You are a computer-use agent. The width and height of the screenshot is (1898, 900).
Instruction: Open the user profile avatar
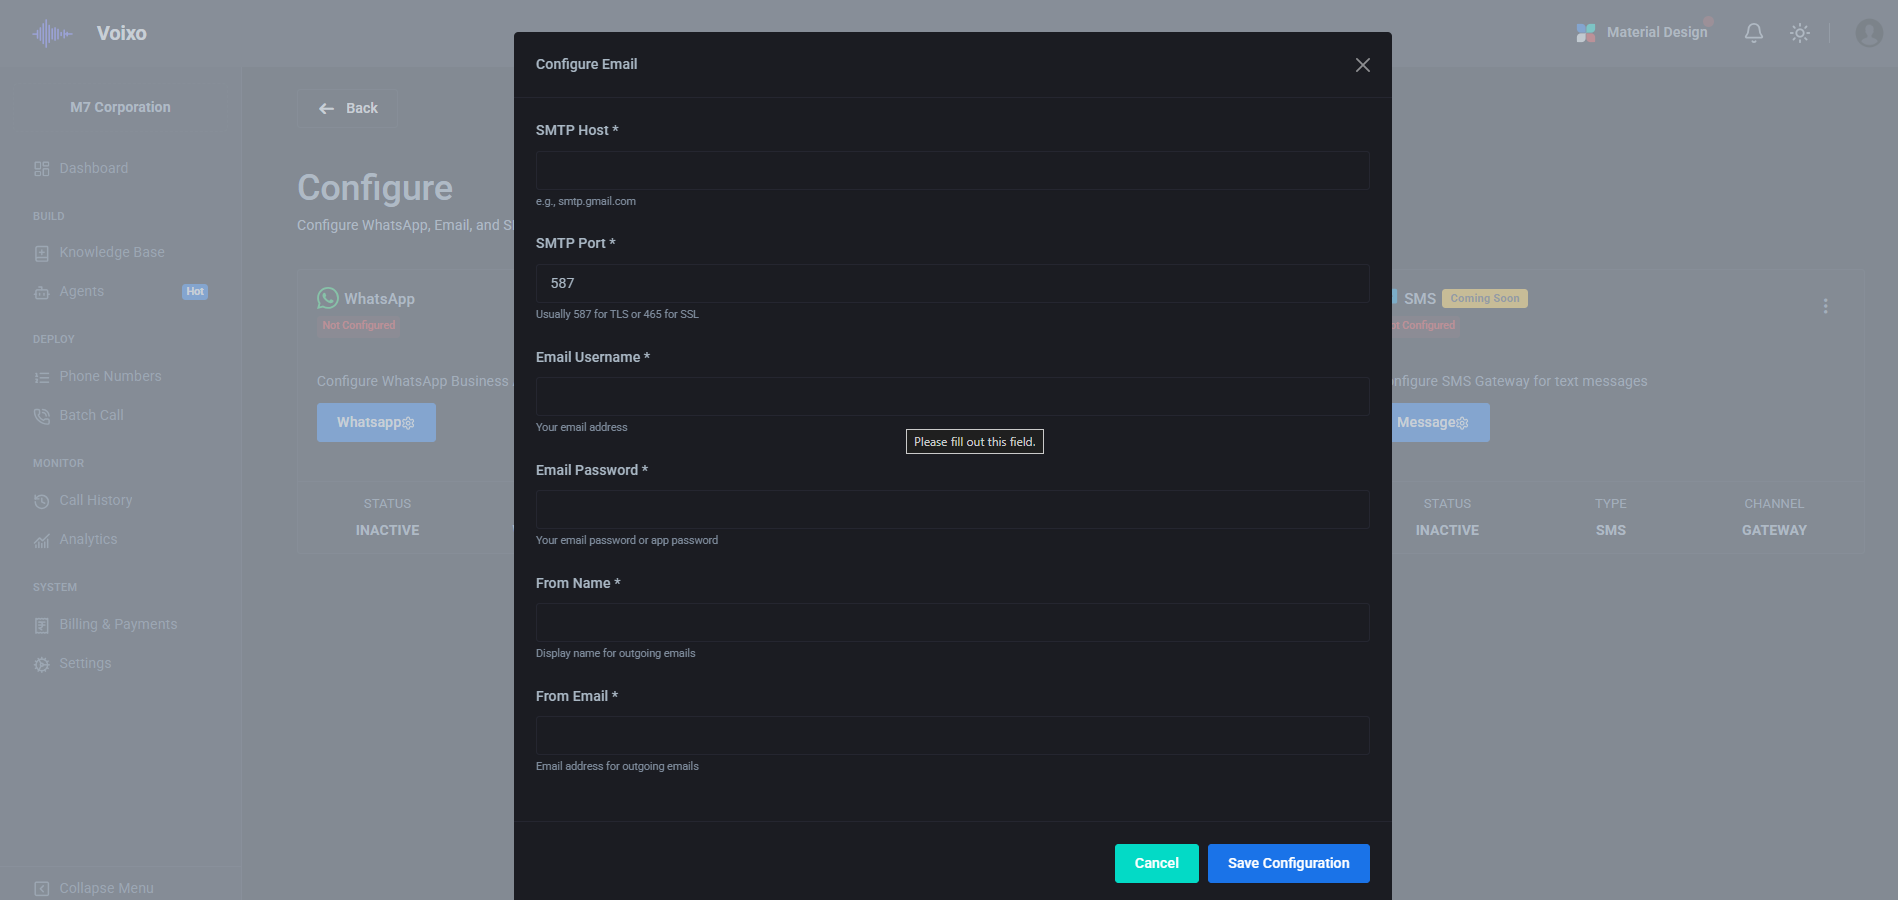point(1867,32)
